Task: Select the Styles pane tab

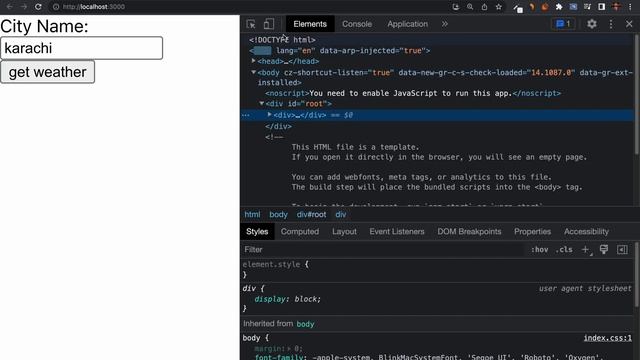Action: point(257,231)
